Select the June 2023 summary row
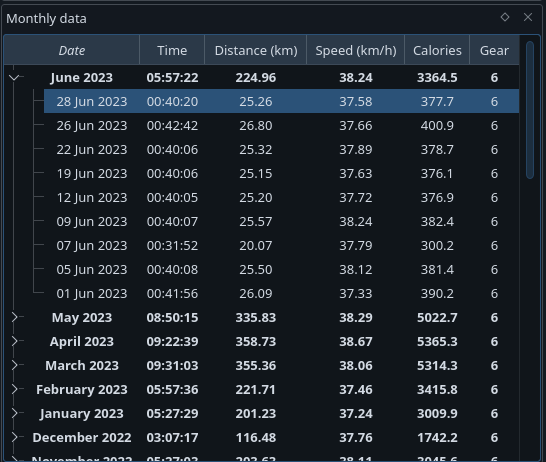This screenshot has width=546, height=462. (272, 77)
